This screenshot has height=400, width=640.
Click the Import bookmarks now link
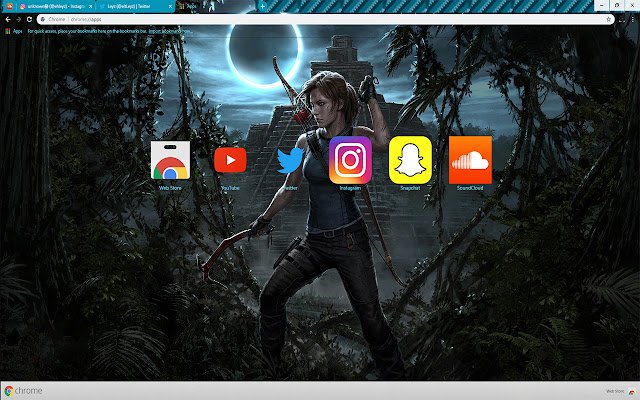pyautogui.click(x=169, y=31)
